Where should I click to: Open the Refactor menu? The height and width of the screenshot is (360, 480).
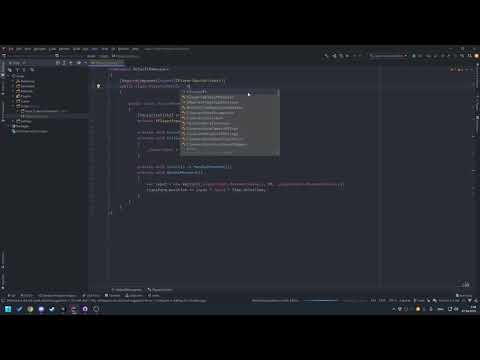64,49
